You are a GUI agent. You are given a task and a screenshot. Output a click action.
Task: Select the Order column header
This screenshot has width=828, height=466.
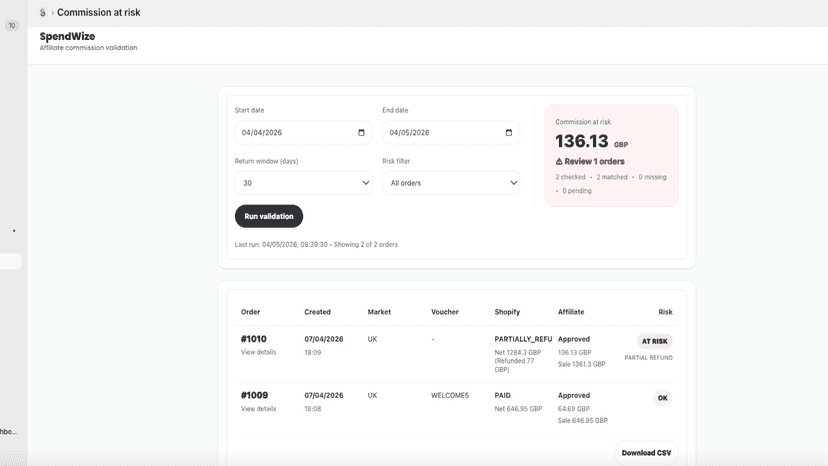(250, 312)
